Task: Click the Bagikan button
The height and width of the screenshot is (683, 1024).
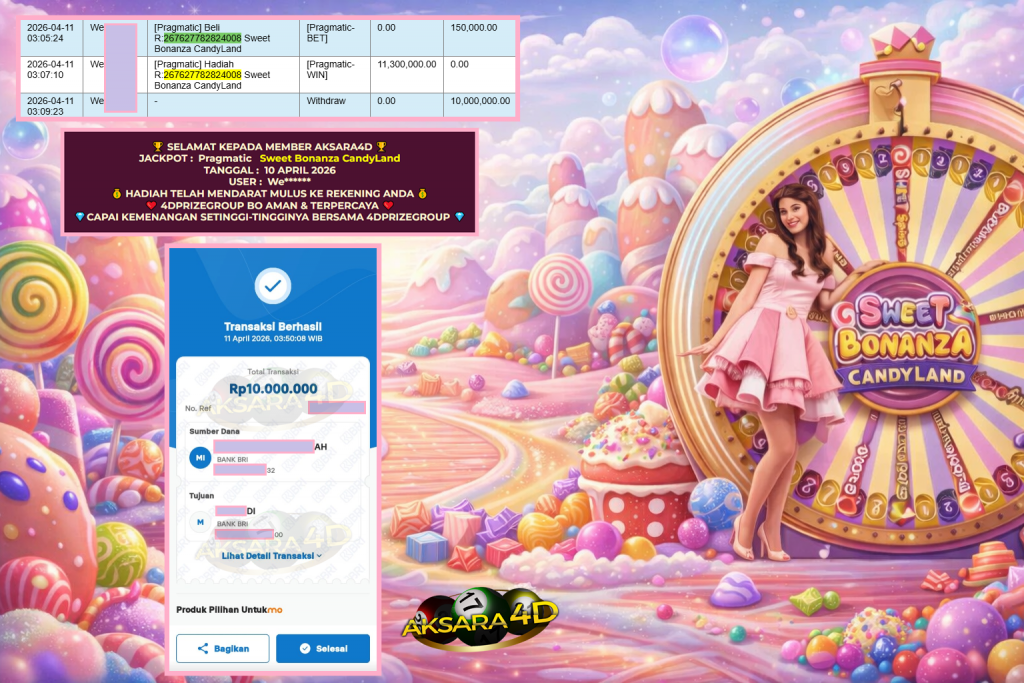Action: point(222,648)
